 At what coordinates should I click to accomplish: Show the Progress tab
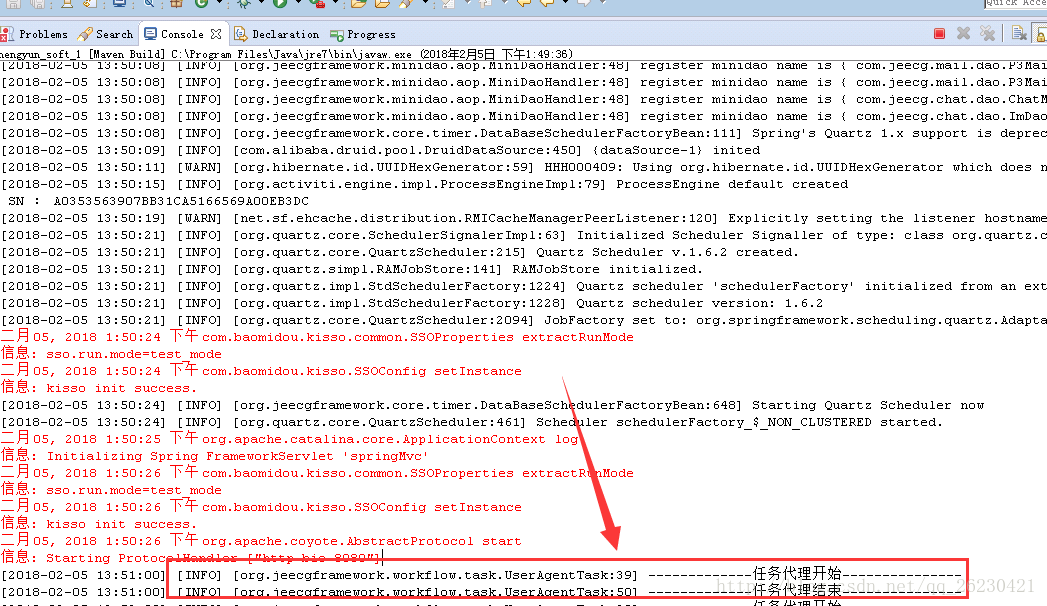pos(365,34)
